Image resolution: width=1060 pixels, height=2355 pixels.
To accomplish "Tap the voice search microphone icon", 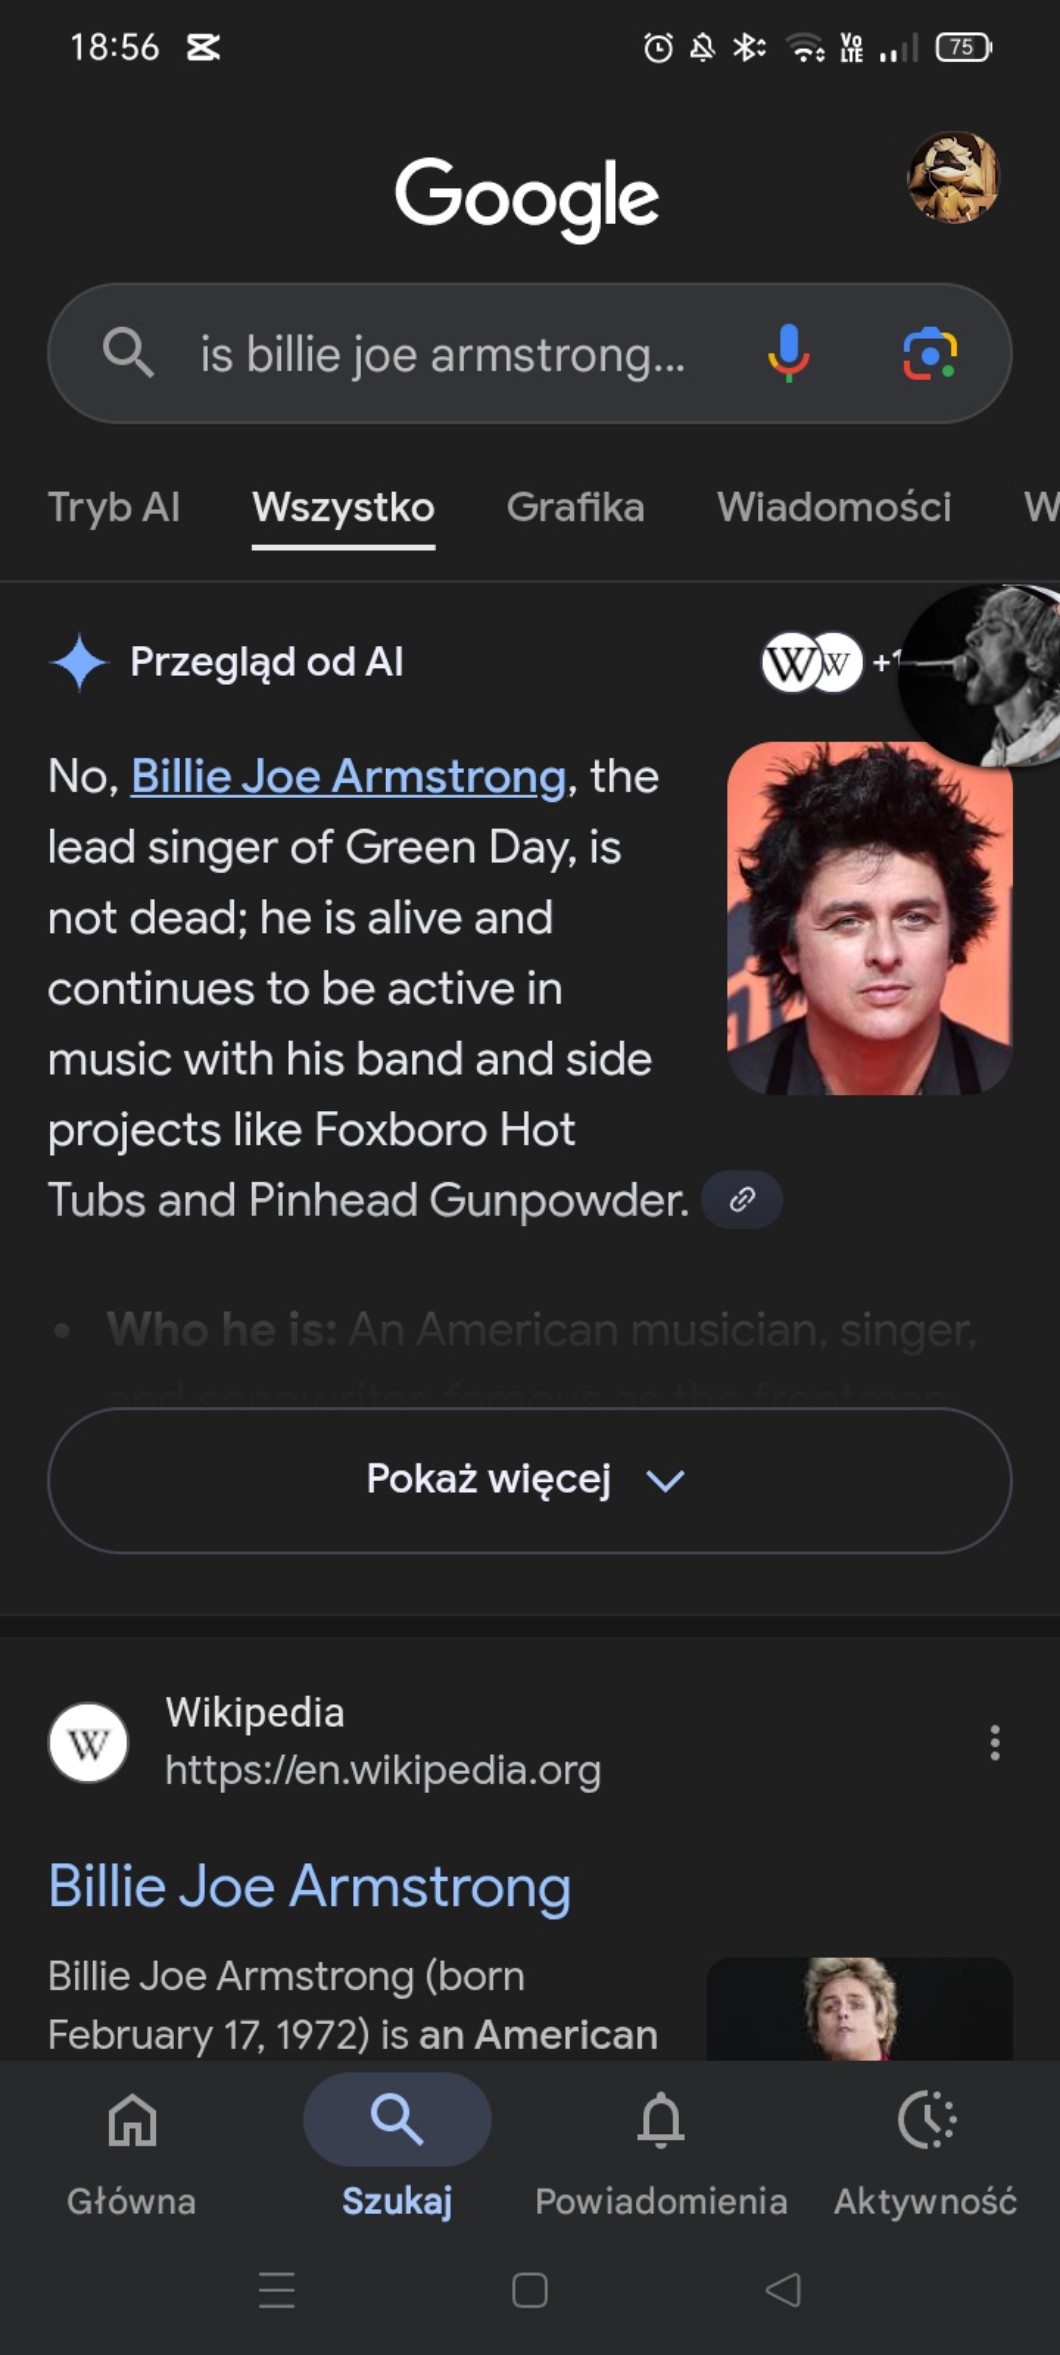I will (788, 353).
